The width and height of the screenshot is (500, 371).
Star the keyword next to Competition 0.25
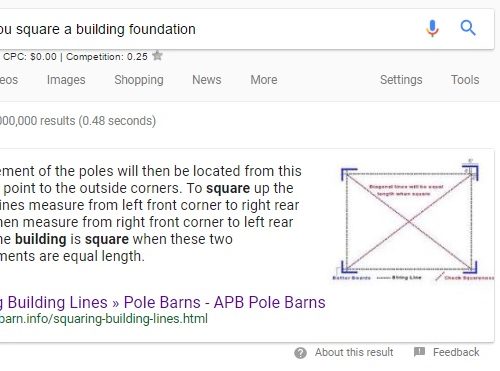coord(157,55)
